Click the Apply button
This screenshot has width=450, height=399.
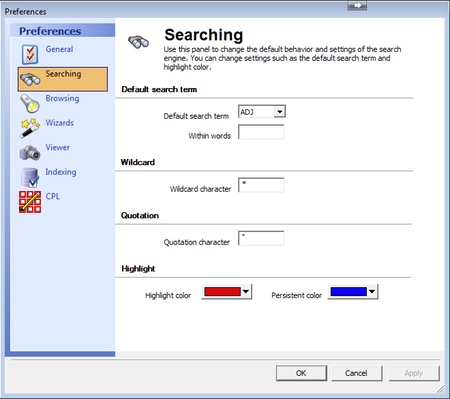(x=414, y=373)
